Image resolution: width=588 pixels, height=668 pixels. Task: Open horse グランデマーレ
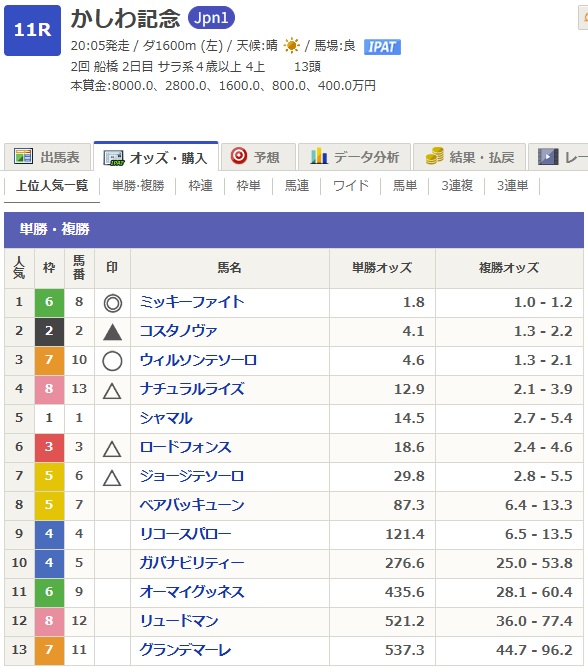[185, 650]
